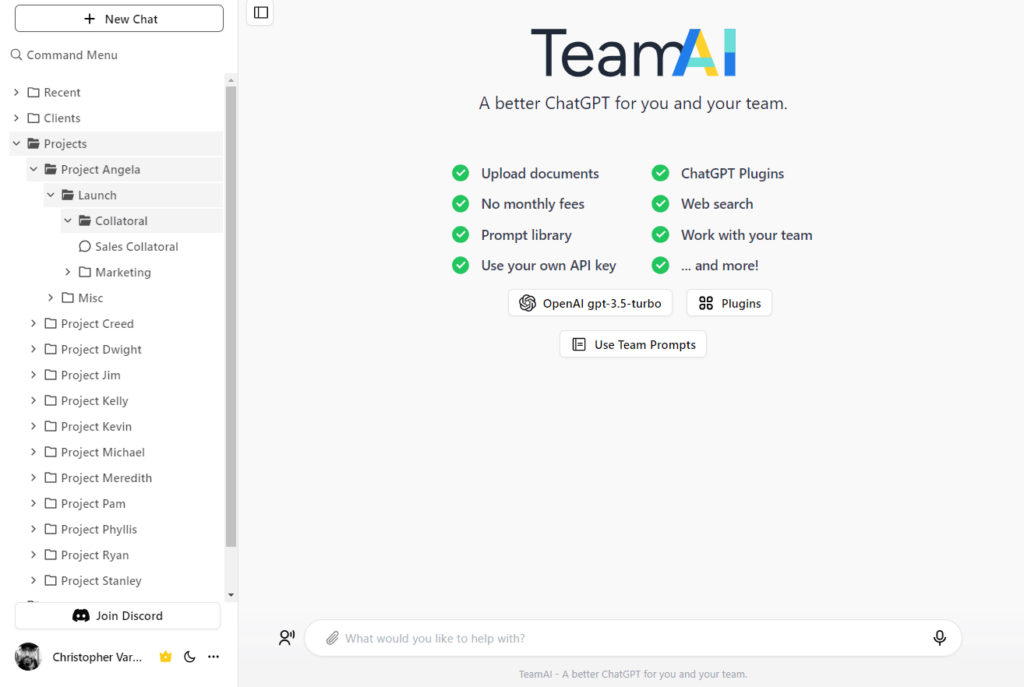The height and width of the screenshot is (687, 1024).
Task: Click the open Collatoral folder icon
Action: coord(84,221)
